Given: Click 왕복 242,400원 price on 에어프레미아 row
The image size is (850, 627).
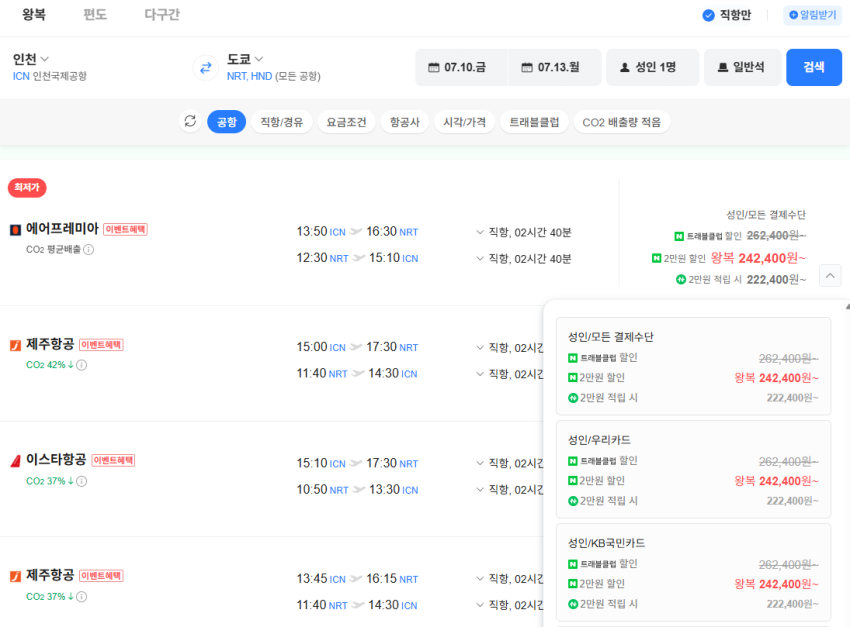Looking at the screenshot, I should coord(758,258).
